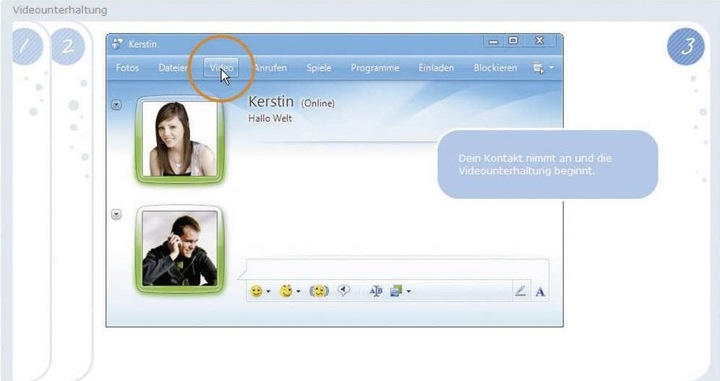Send a nudge with the shaking face icon
720x381 pixels.
click(319, 291)
